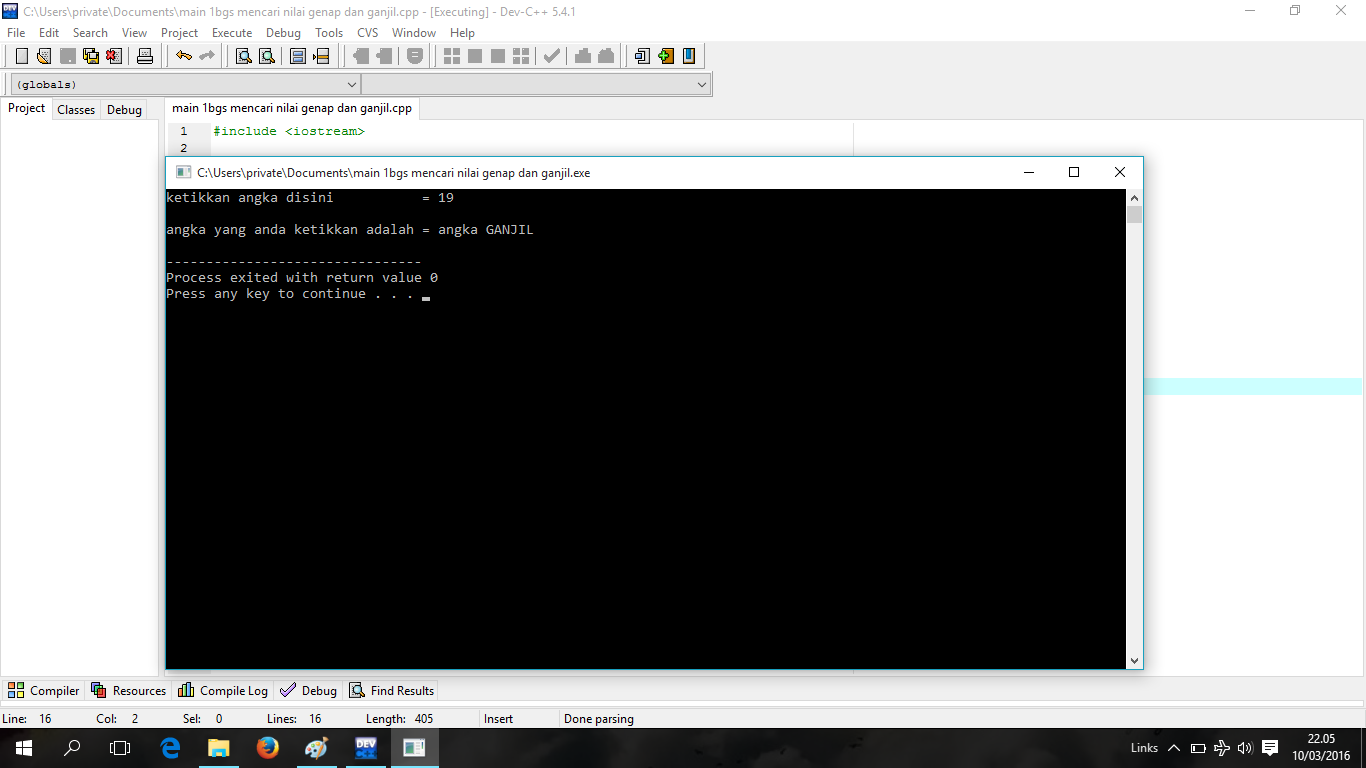Viewport: 1366px width, 768px height.
Task: Add file to project with the green plus icon
Action: [665, 55]
